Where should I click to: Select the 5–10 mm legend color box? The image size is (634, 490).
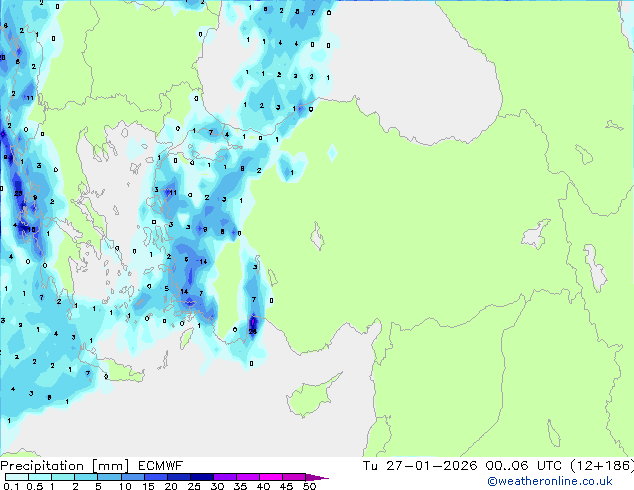(109, 477)
